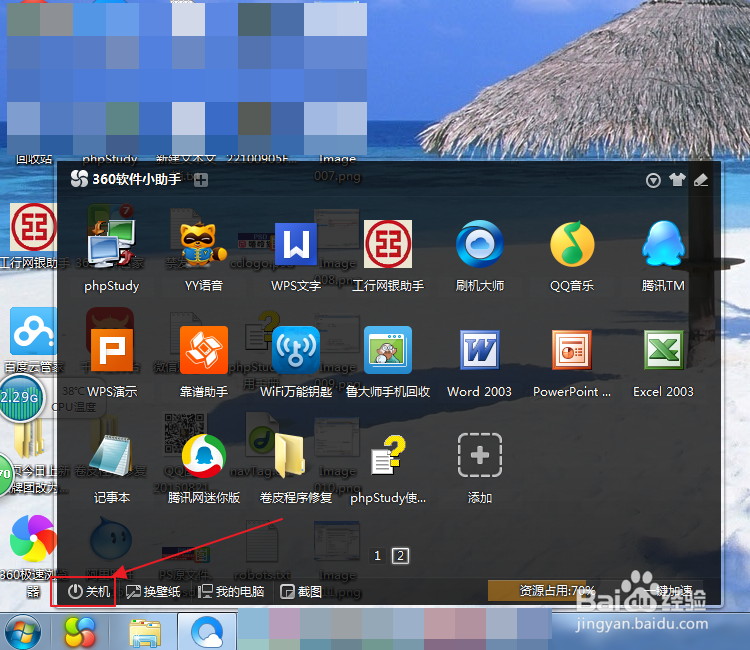Click the plus icon next to 360软件小助手 title
This screenshot has height=650, width=750.
(201, 180)
